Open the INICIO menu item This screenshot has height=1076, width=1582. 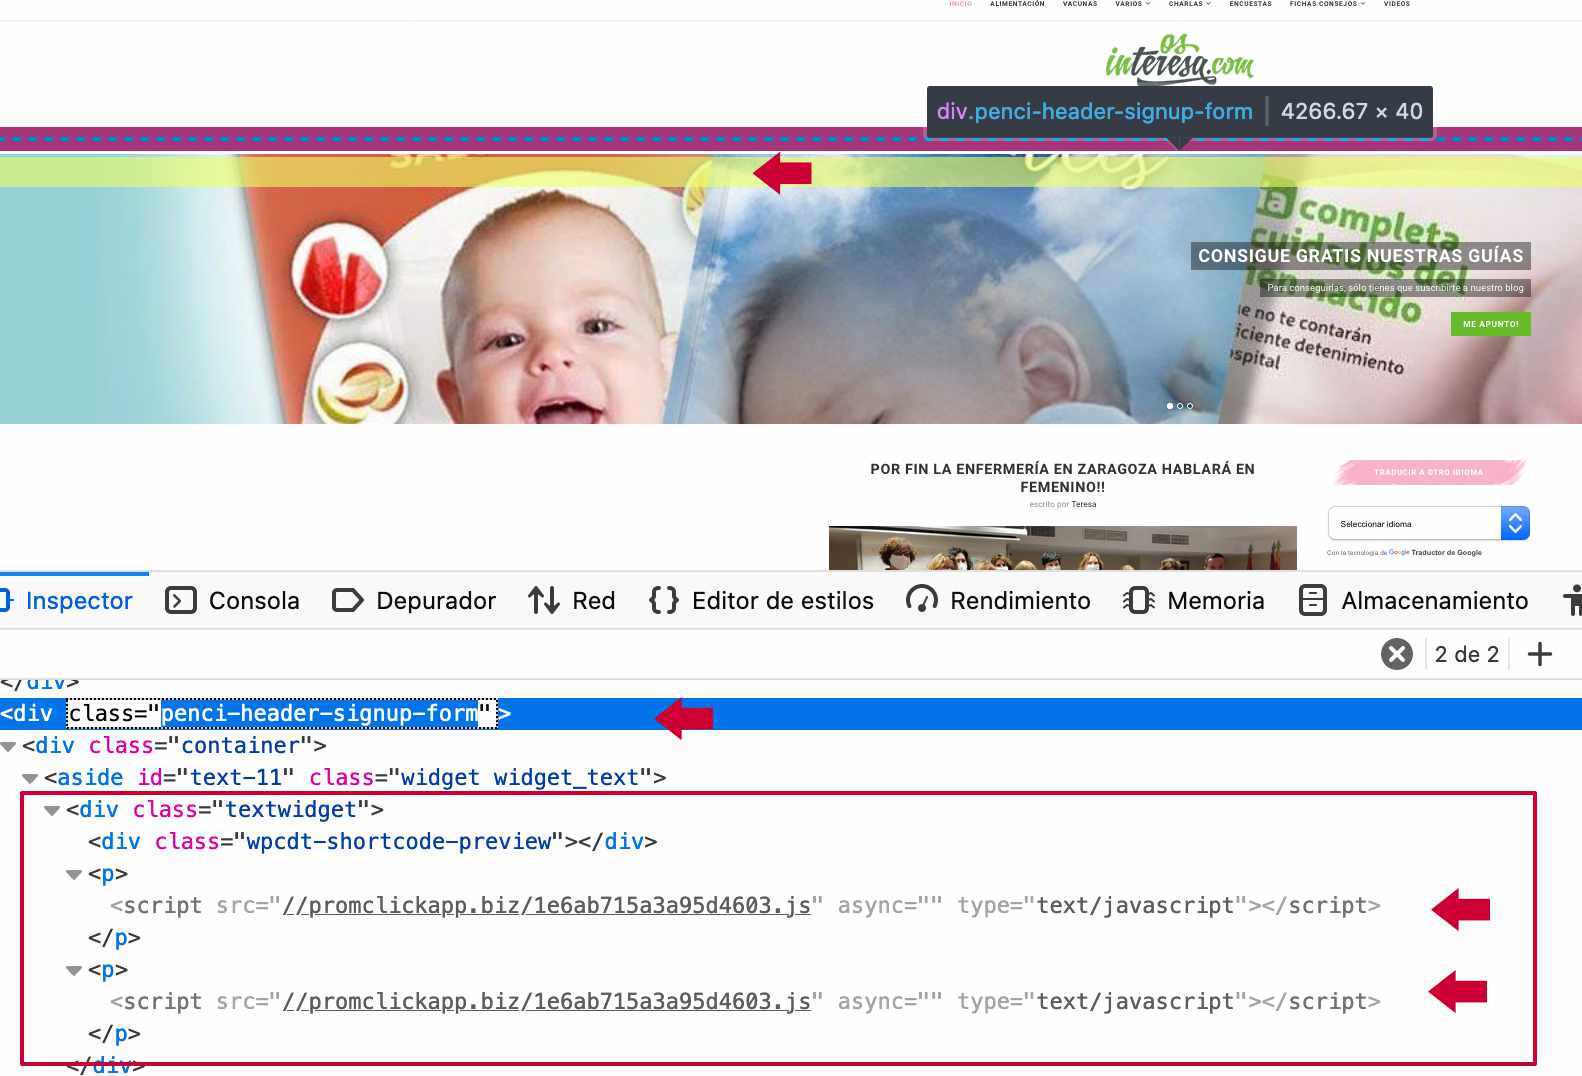coord(960,4)
